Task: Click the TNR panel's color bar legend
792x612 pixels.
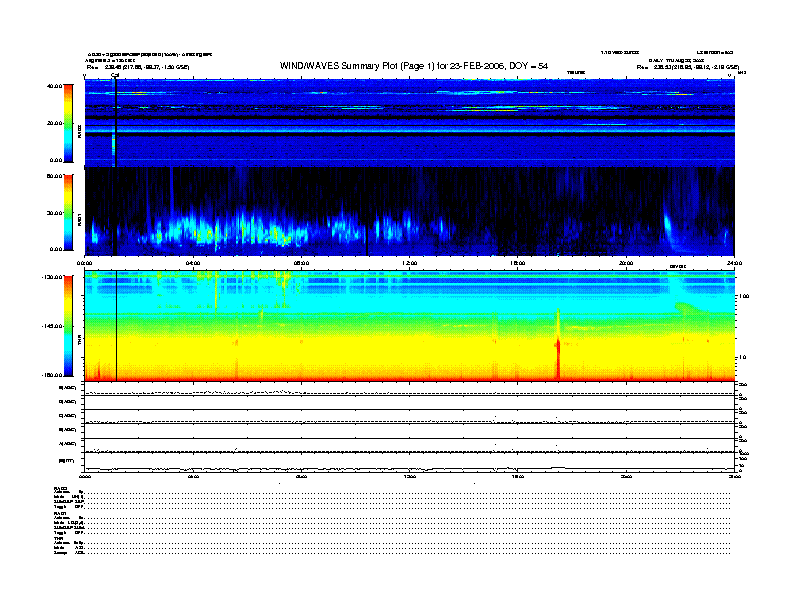Action: pos(68,326)
